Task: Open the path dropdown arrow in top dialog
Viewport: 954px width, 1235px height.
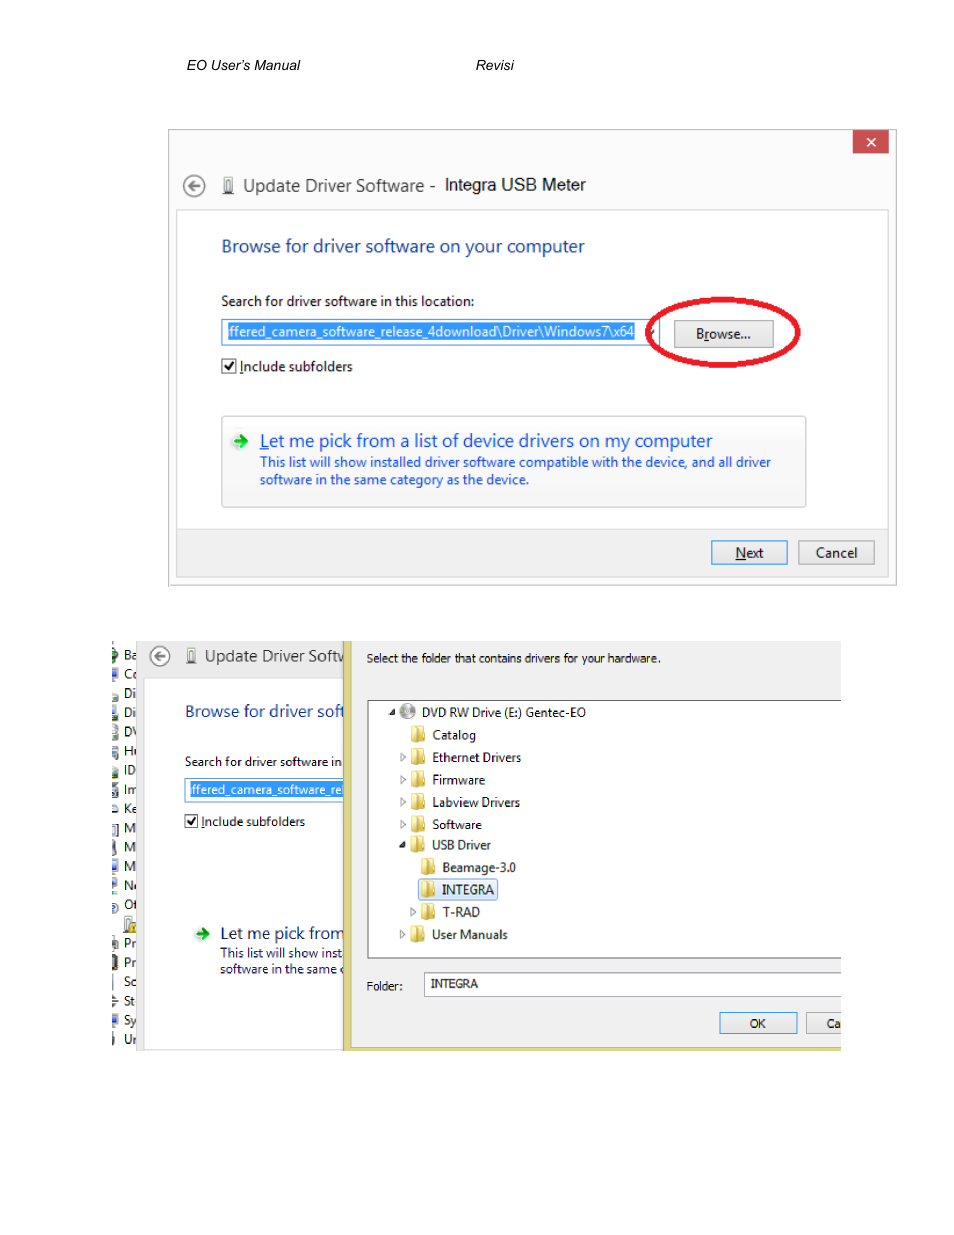Action: (x=651, y=332)
